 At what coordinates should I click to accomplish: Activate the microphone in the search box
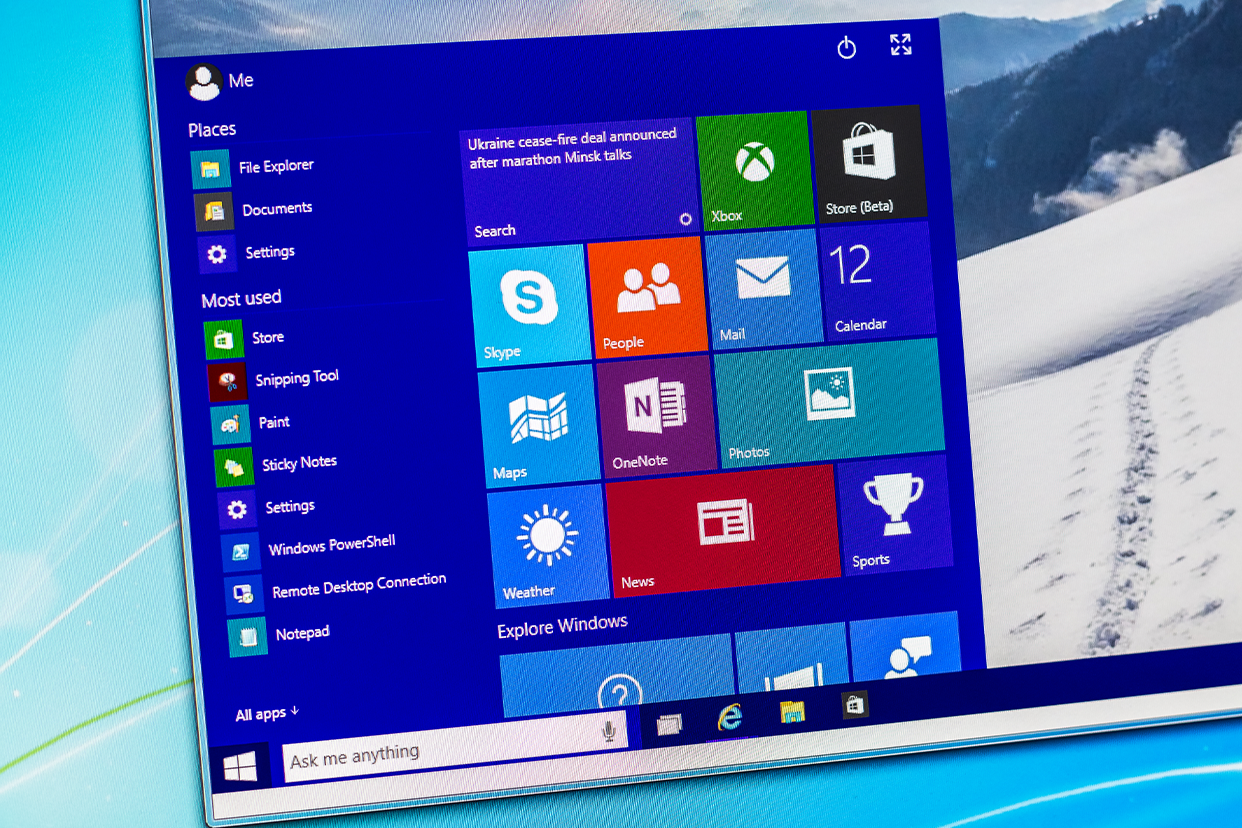click(608, 732)
